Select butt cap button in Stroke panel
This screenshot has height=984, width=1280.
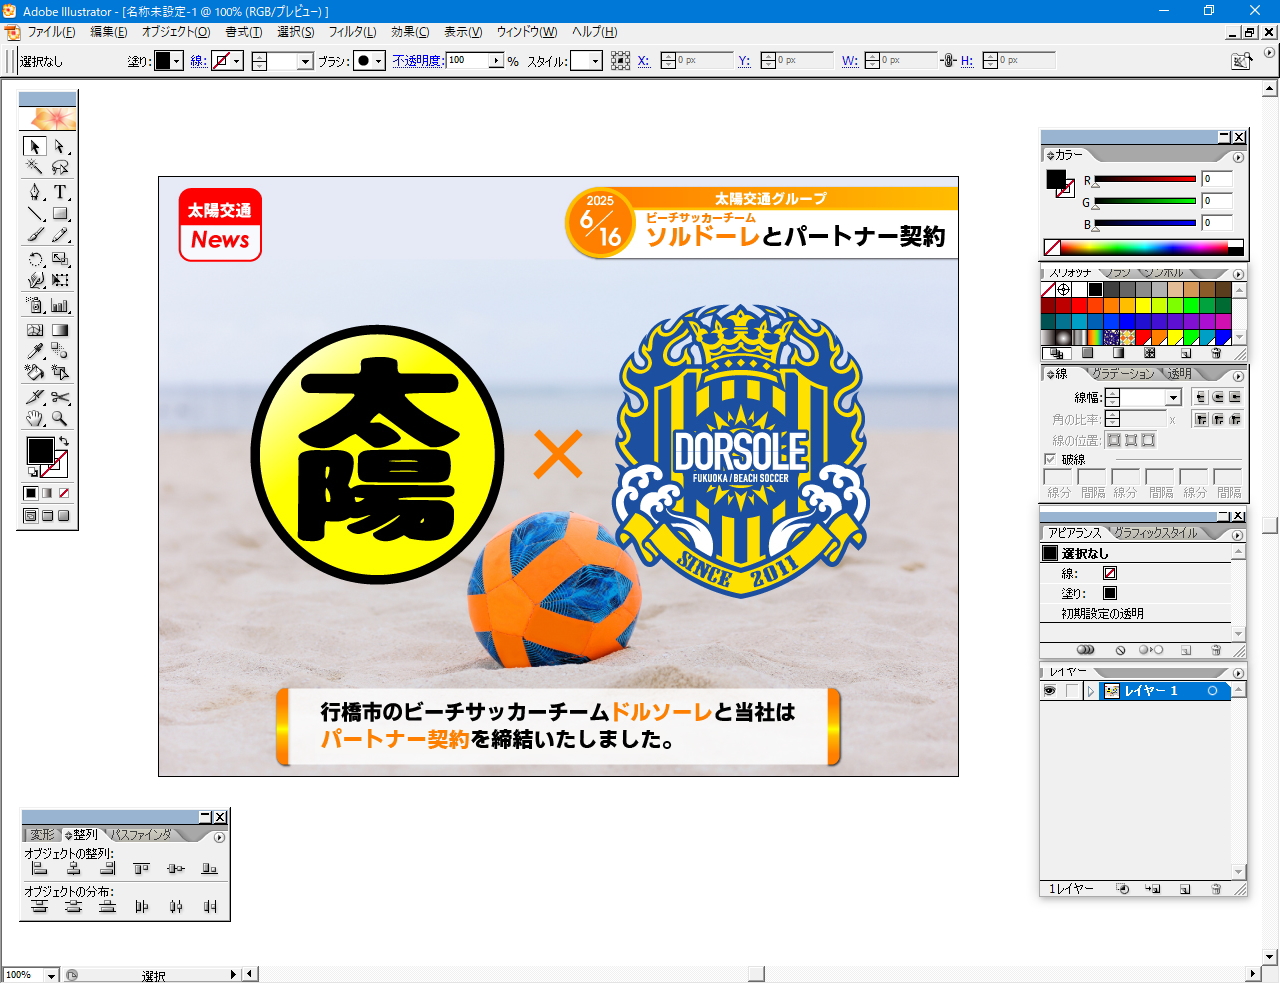click(1201, 397)
